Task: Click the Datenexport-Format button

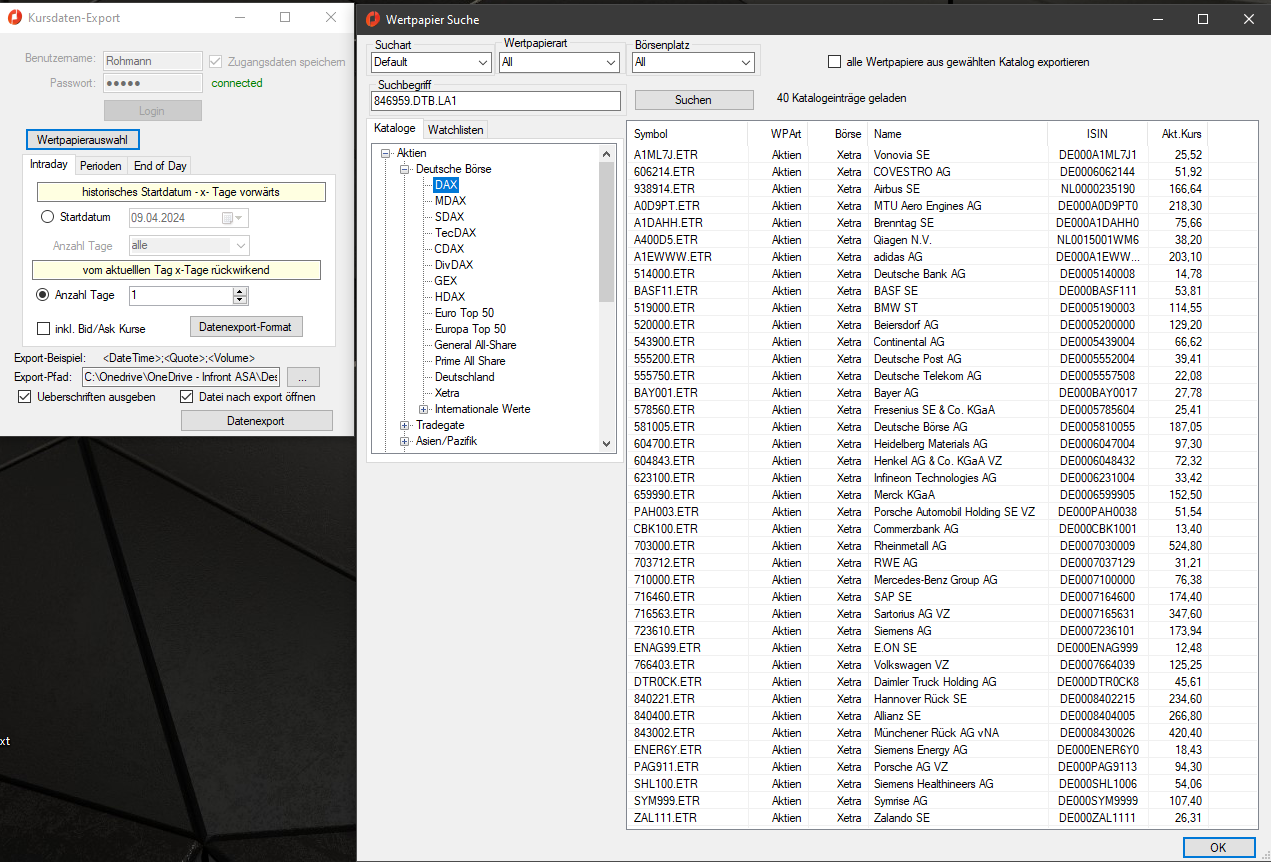Action: click(x=246, y=327)
